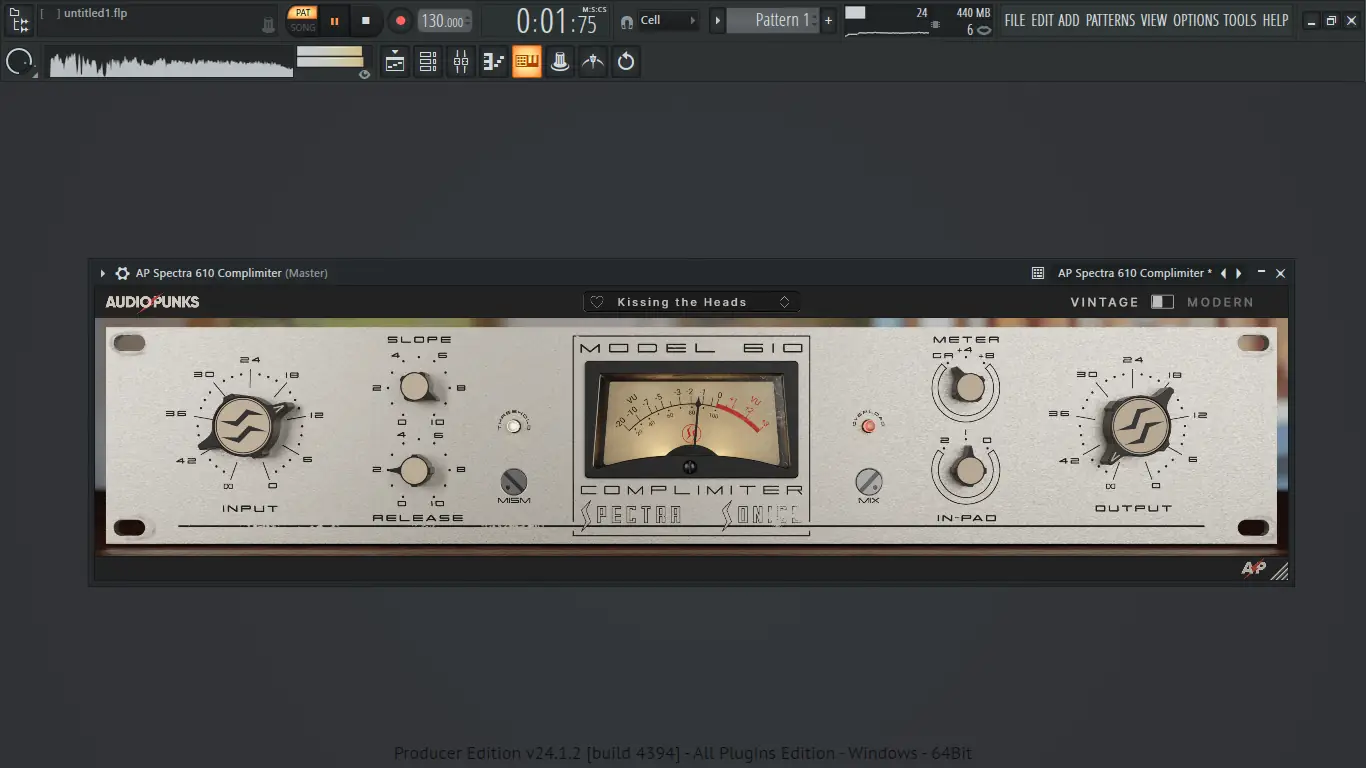The image size is (1366, 768).
Task: Open the Pattern 1 selector
Action: [773, 20]
